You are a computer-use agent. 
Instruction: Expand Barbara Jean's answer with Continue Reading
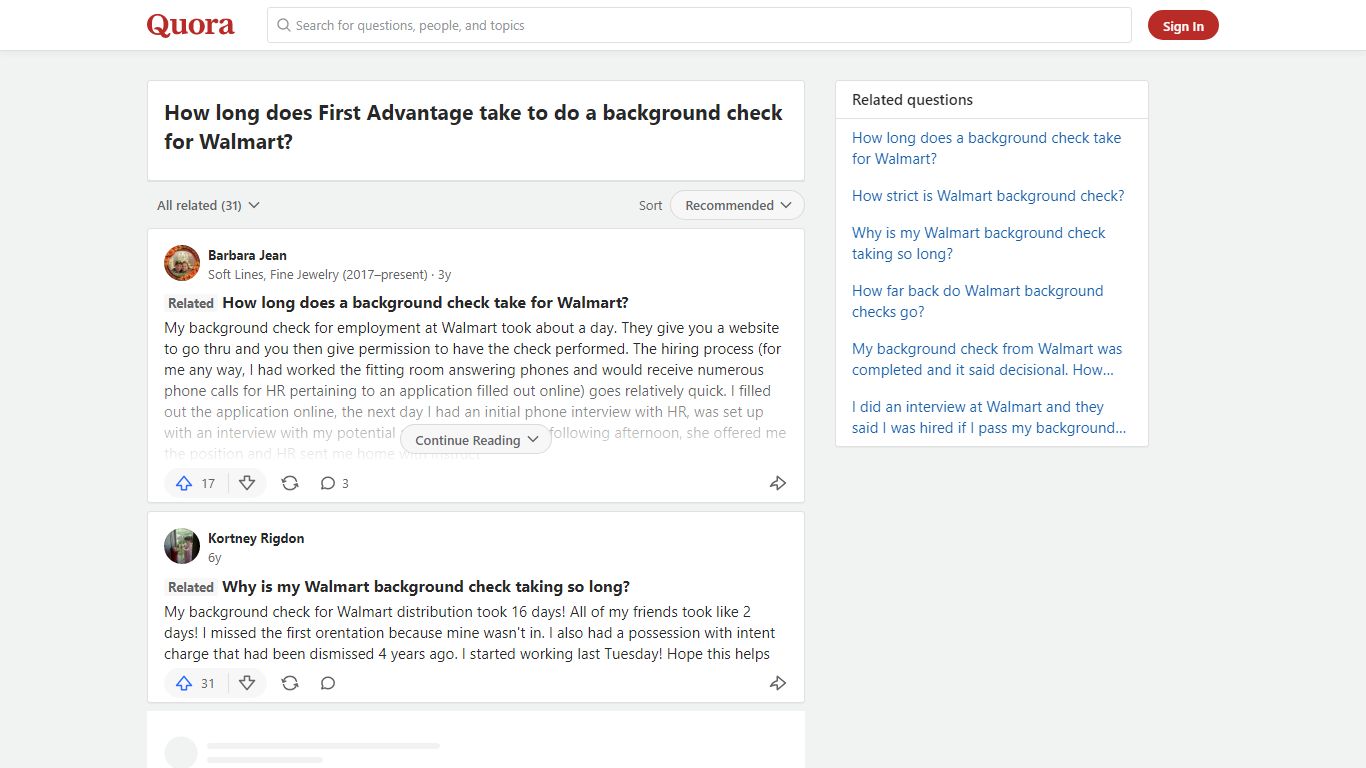476,440
